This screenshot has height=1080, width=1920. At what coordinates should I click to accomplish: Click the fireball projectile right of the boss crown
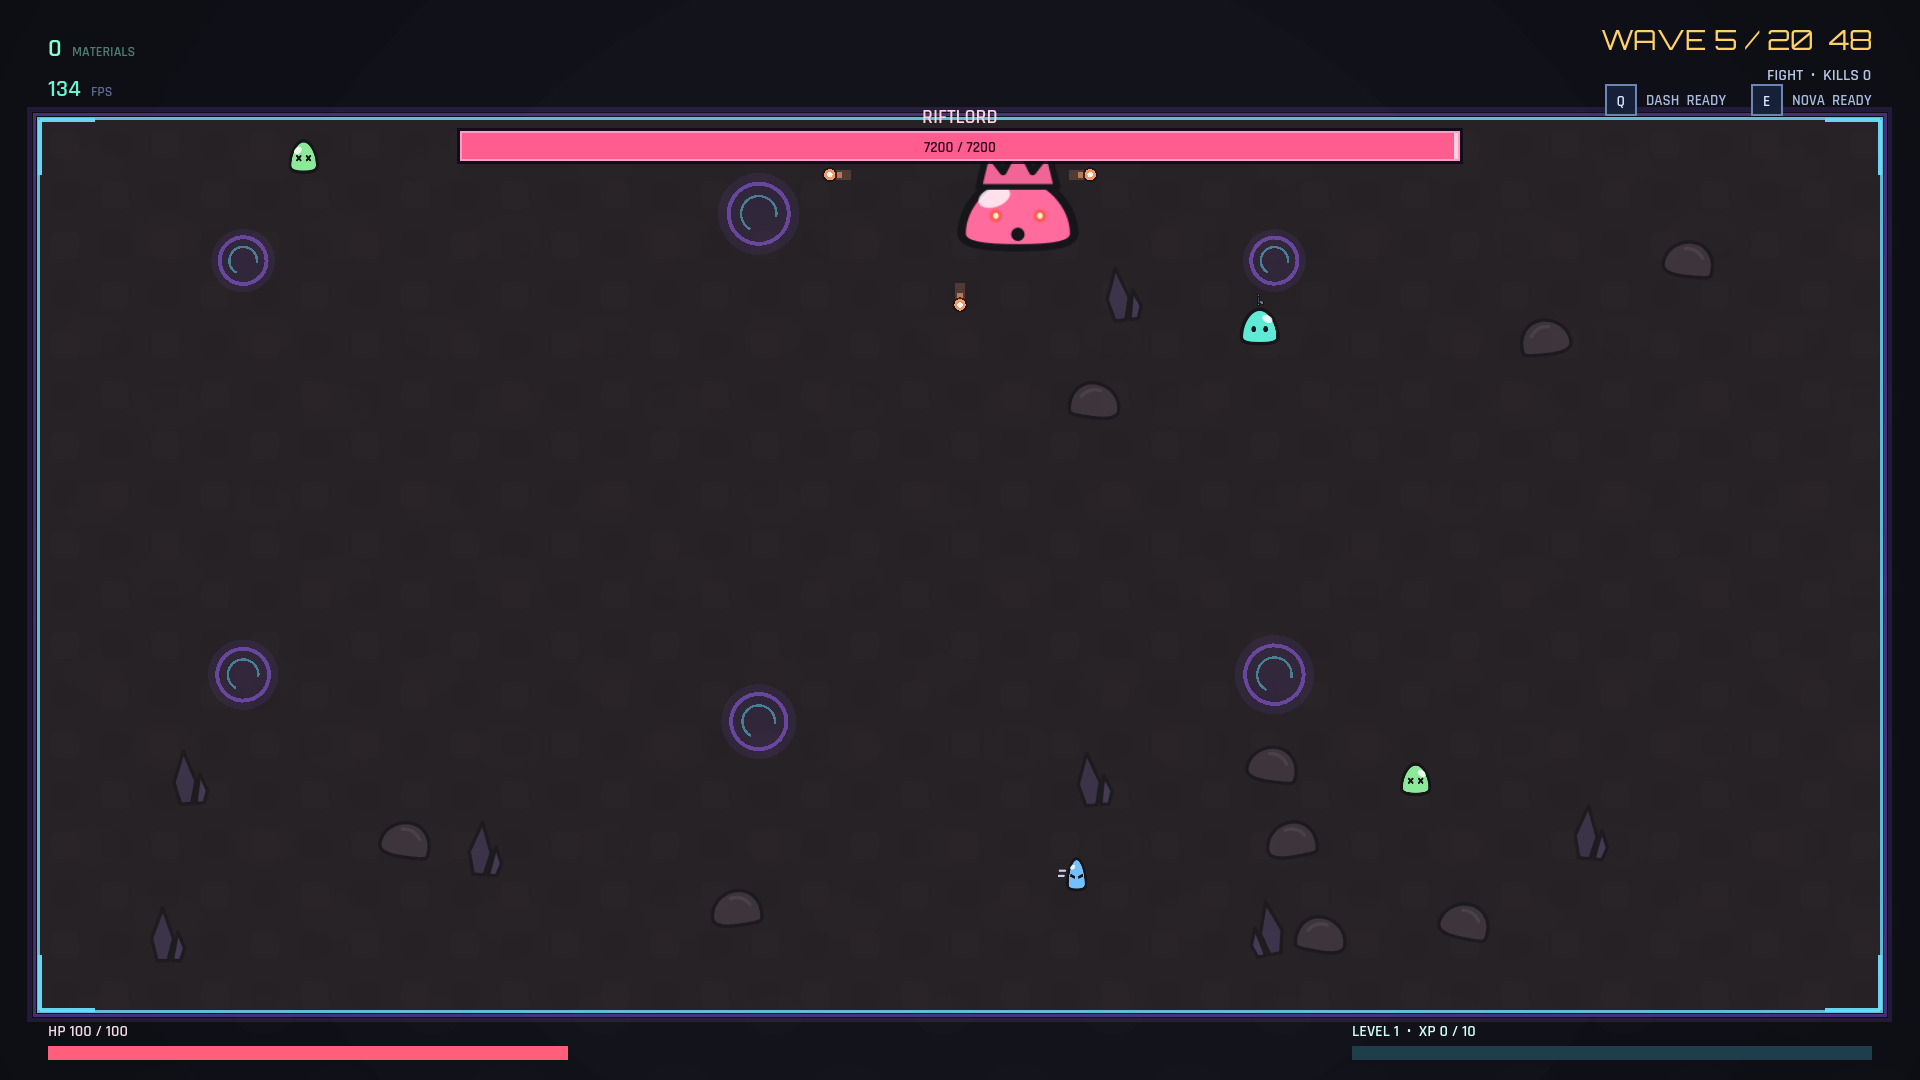(1083, 175)
